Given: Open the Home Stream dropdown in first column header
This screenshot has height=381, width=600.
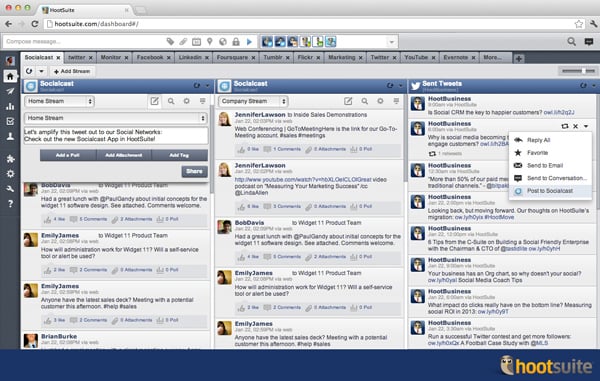Looking at the screenshot, I should 59,101.
